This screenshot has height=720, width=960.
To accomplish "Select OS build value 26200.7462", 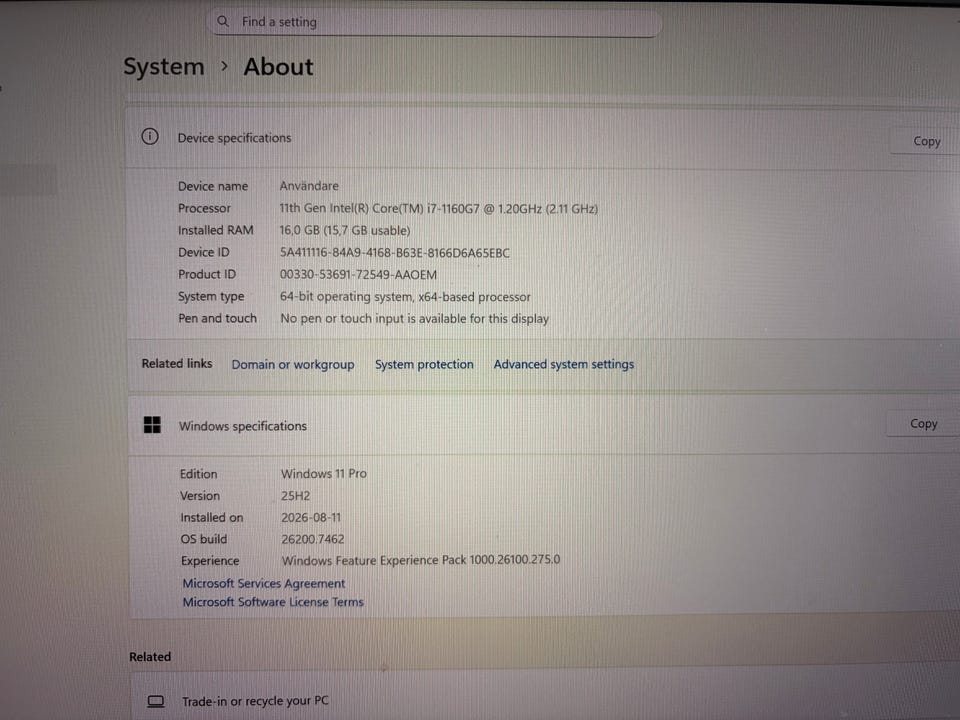I will (313, 539).
